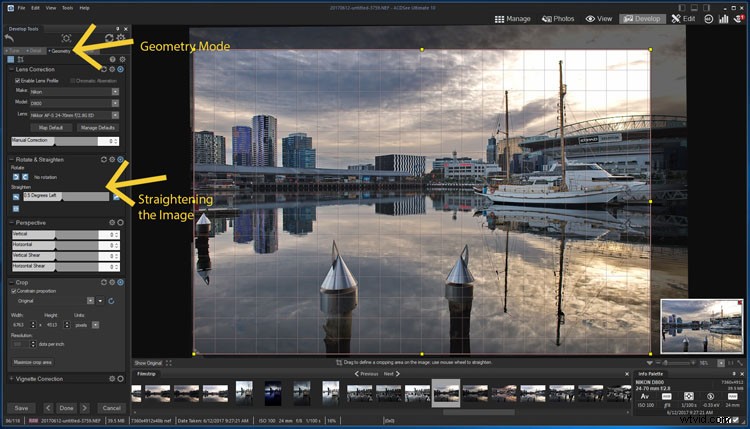Viewport: 750px width, 429px height.
Task: Open the Vignette Correction gear options
Action: coord(112,378)
